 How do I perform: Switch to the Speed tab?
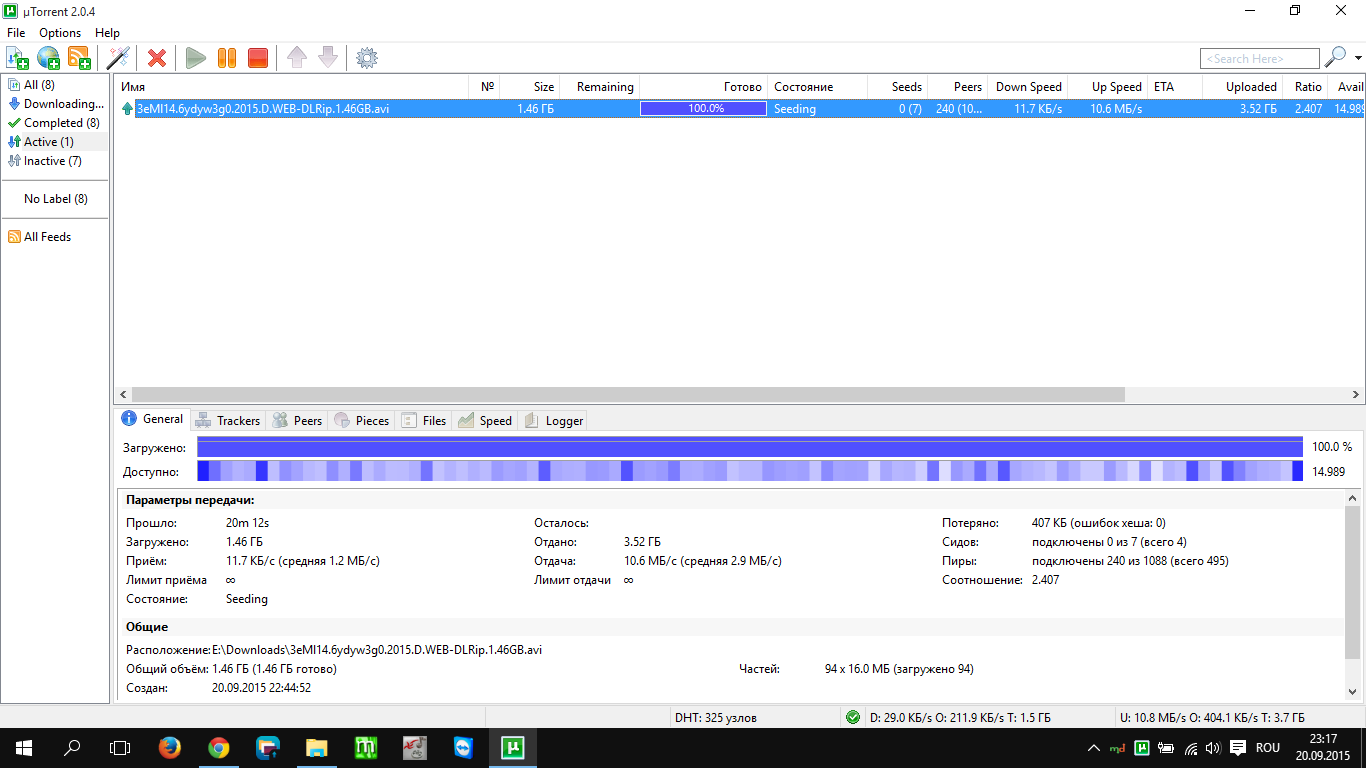coord(485,421)
